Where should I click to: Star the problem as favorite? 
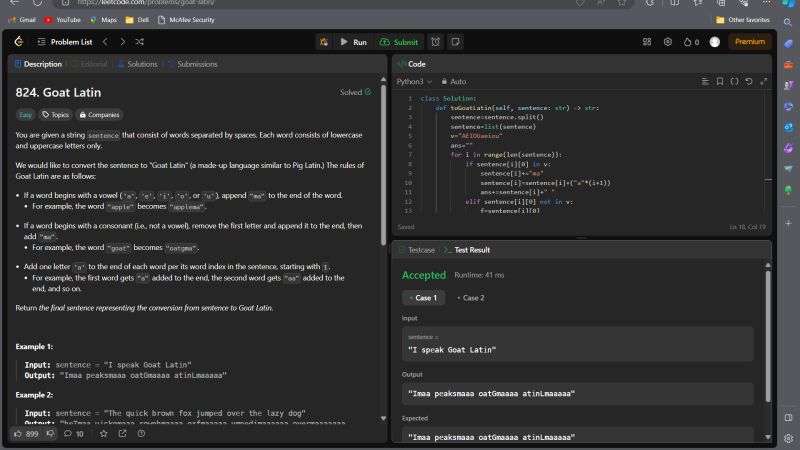click(x=104, y=434)
